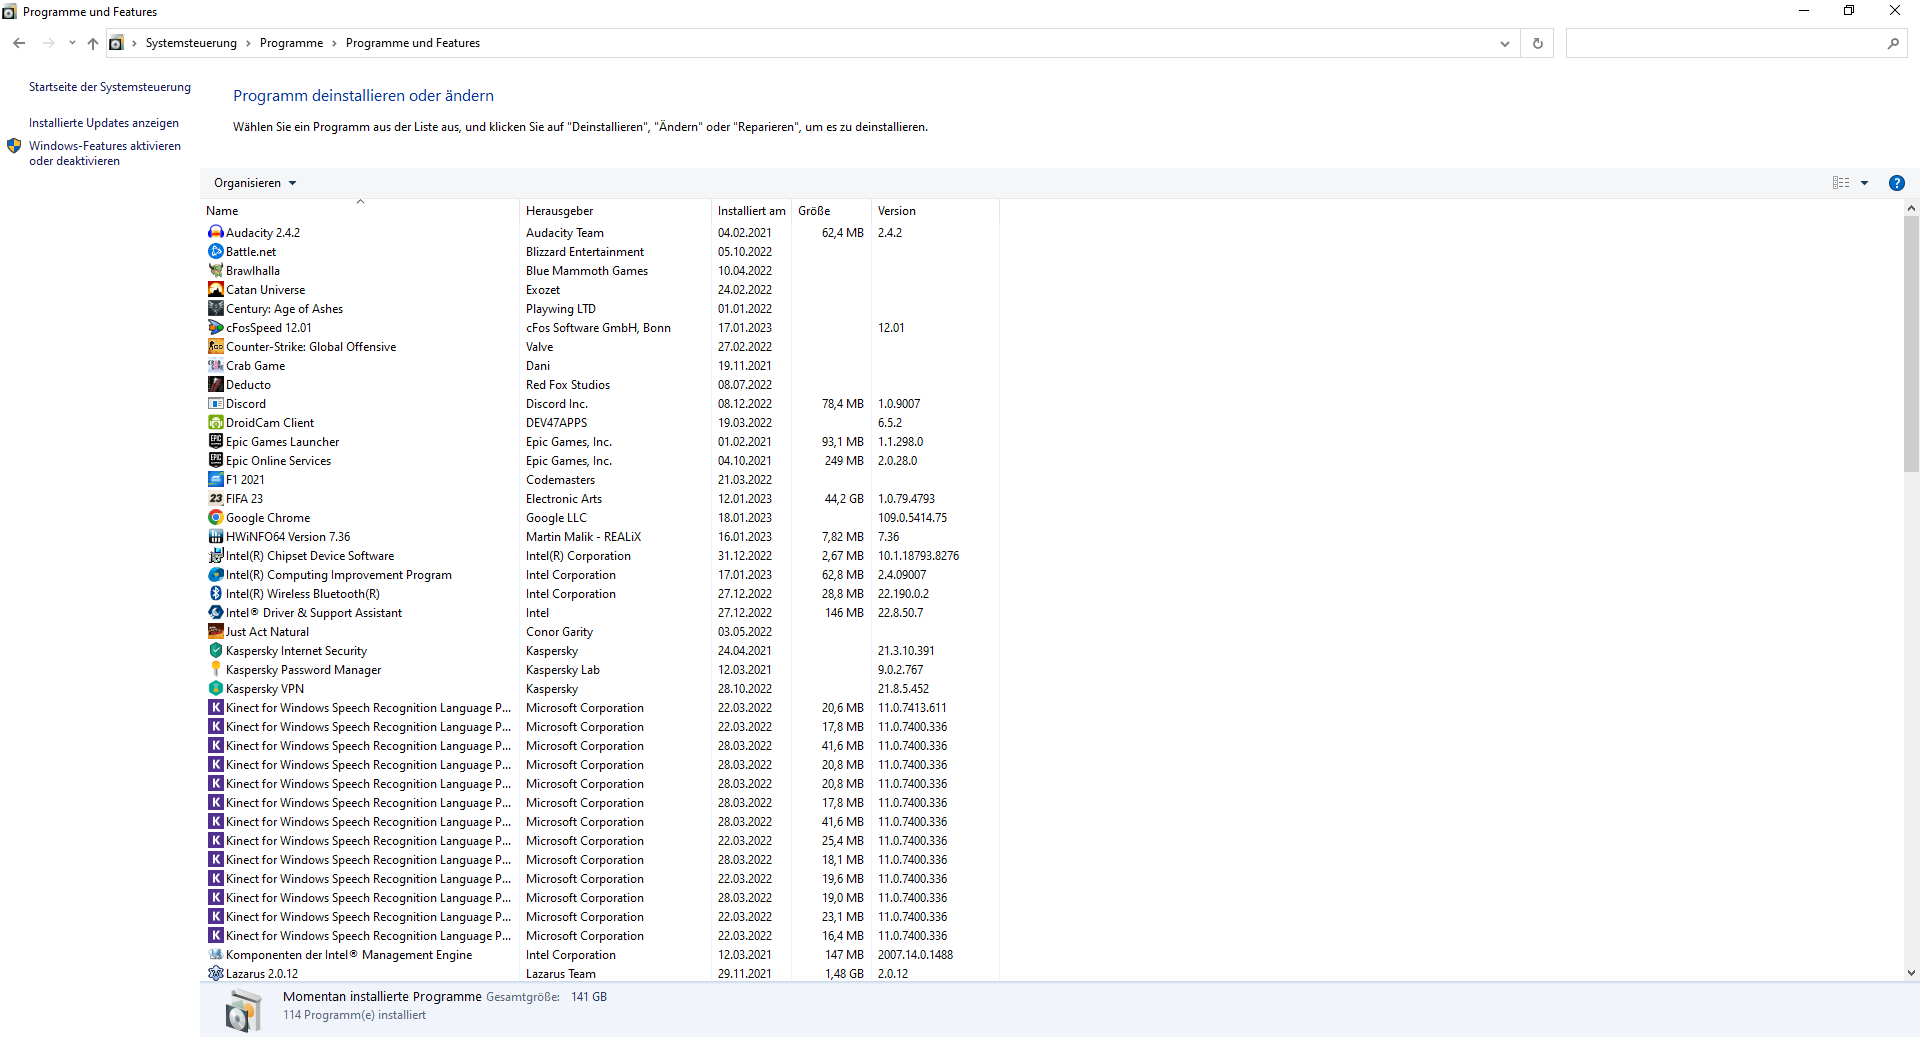Image resolution: width=1920 pixels, height=1037 pixels.
Task: Sort the list by Name column
Action: point(361,211)
